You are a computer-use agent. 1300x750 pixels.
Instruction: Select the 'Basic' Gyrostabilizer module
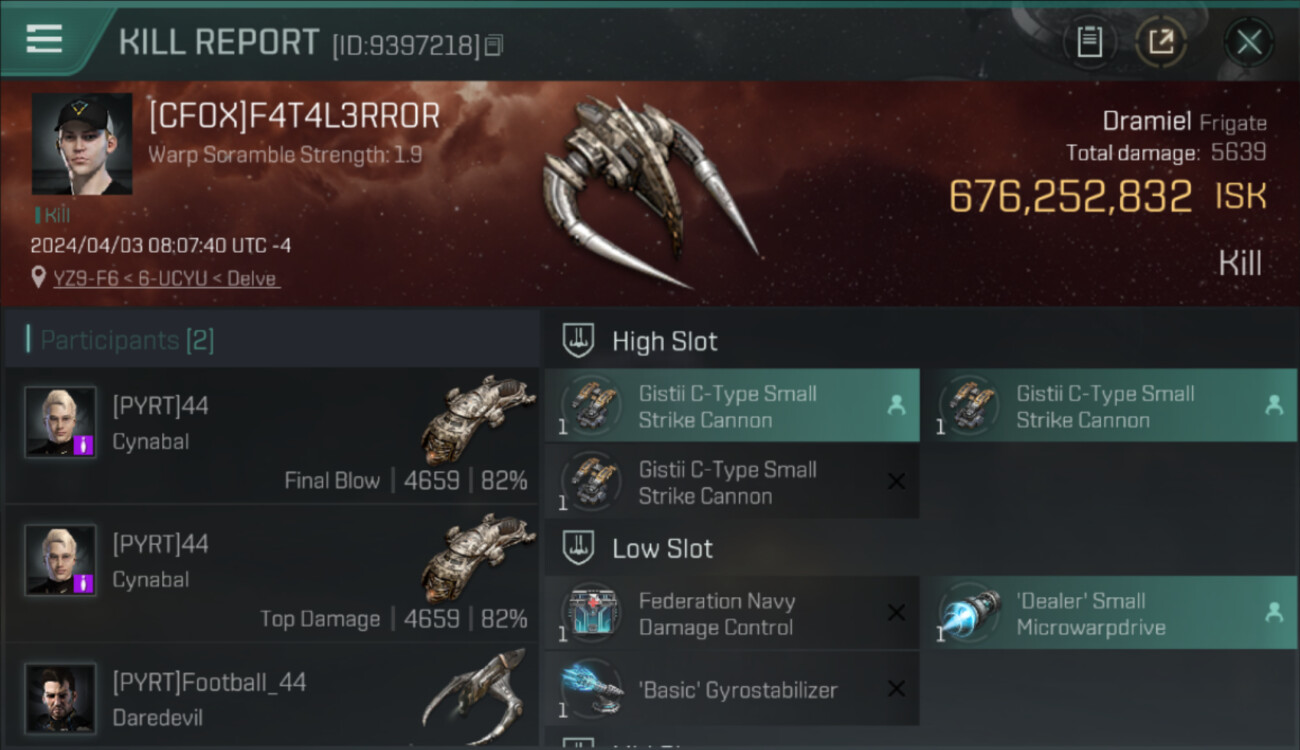point(731,689)
